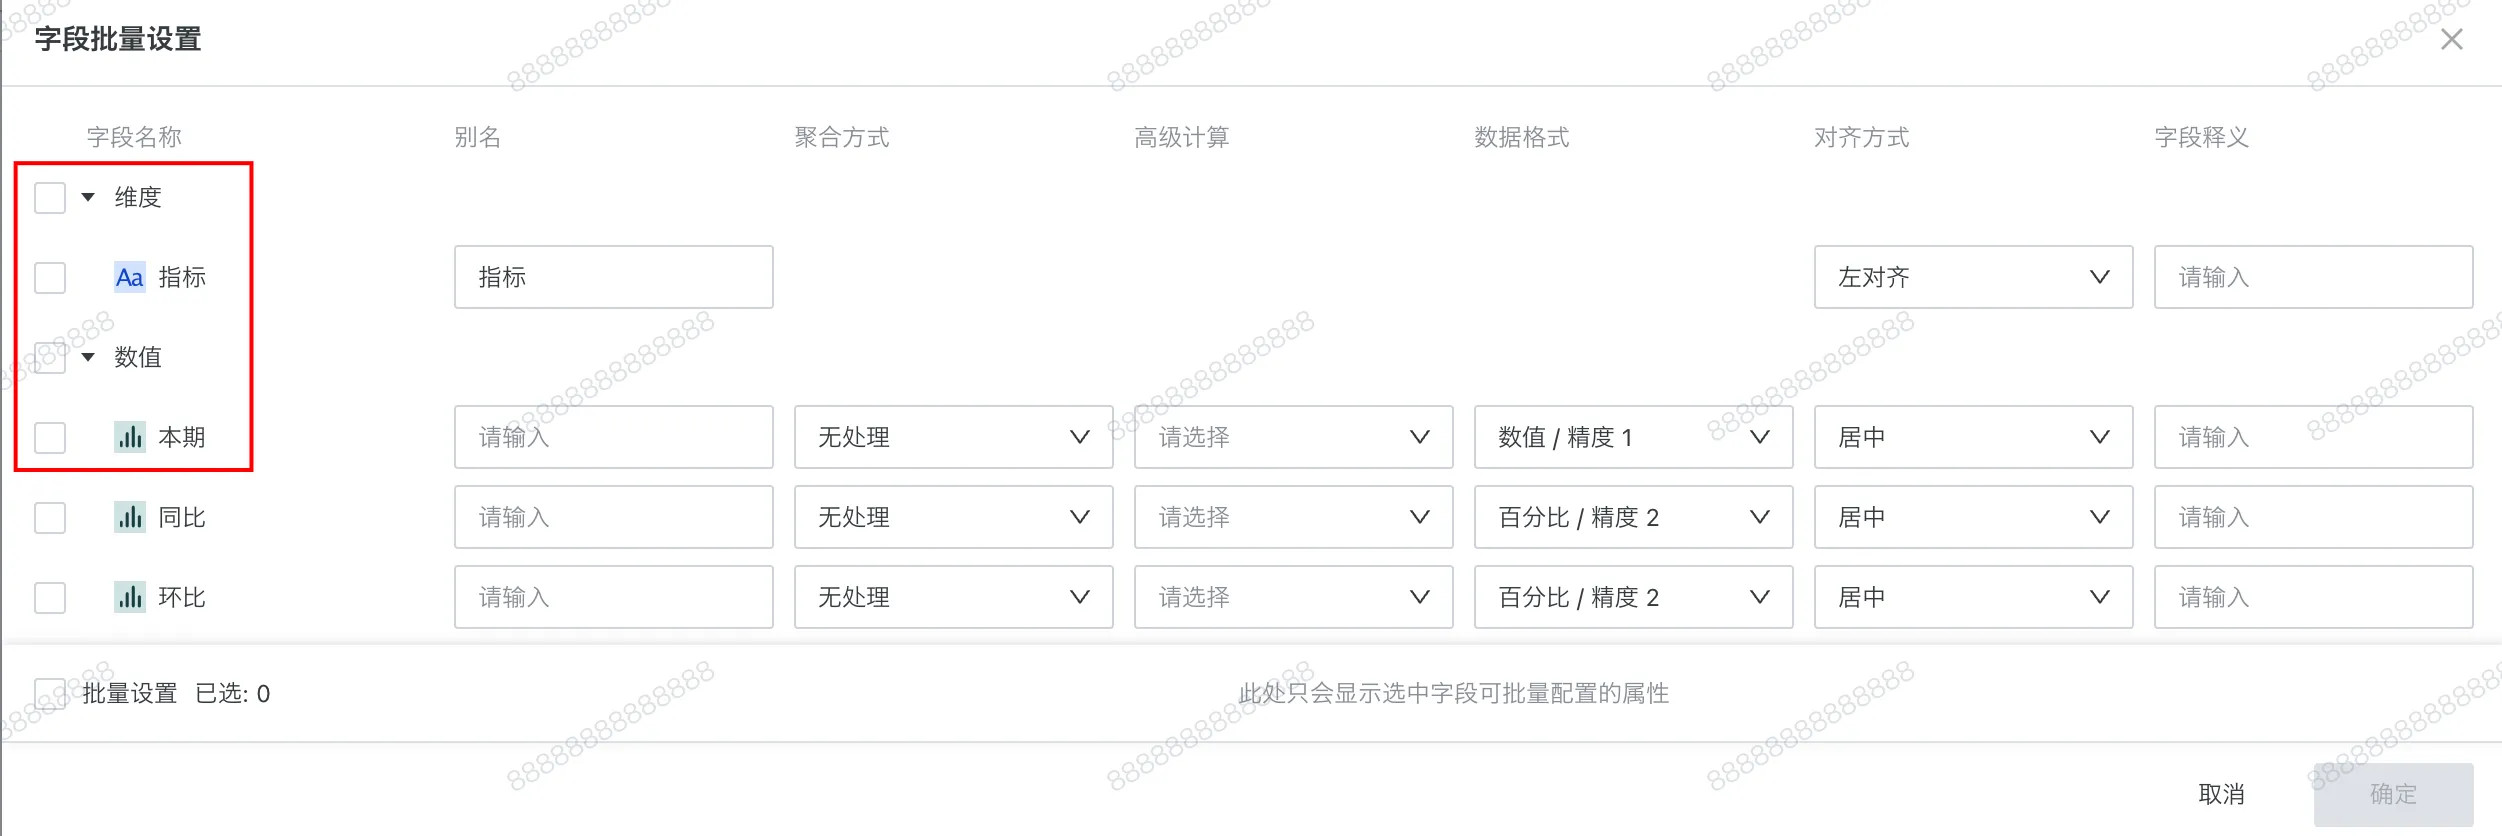Close the 字段批量设置 dialog with X
Image resolution: width=2502 pixels, height=836 pixels.
pos(2451,40)
